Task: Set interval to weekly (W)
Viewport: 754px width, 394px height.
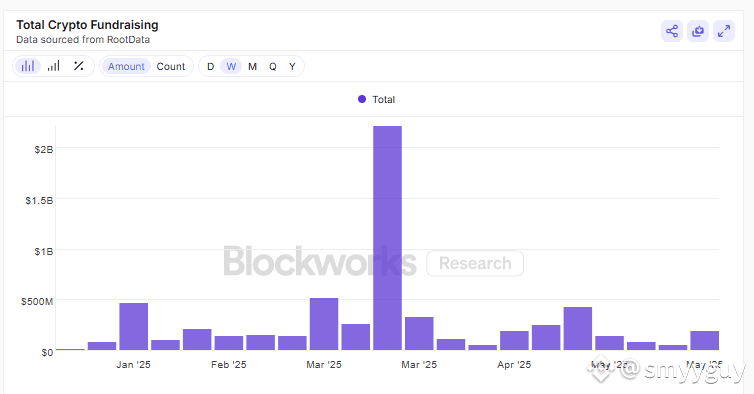Action: point(231,66)
